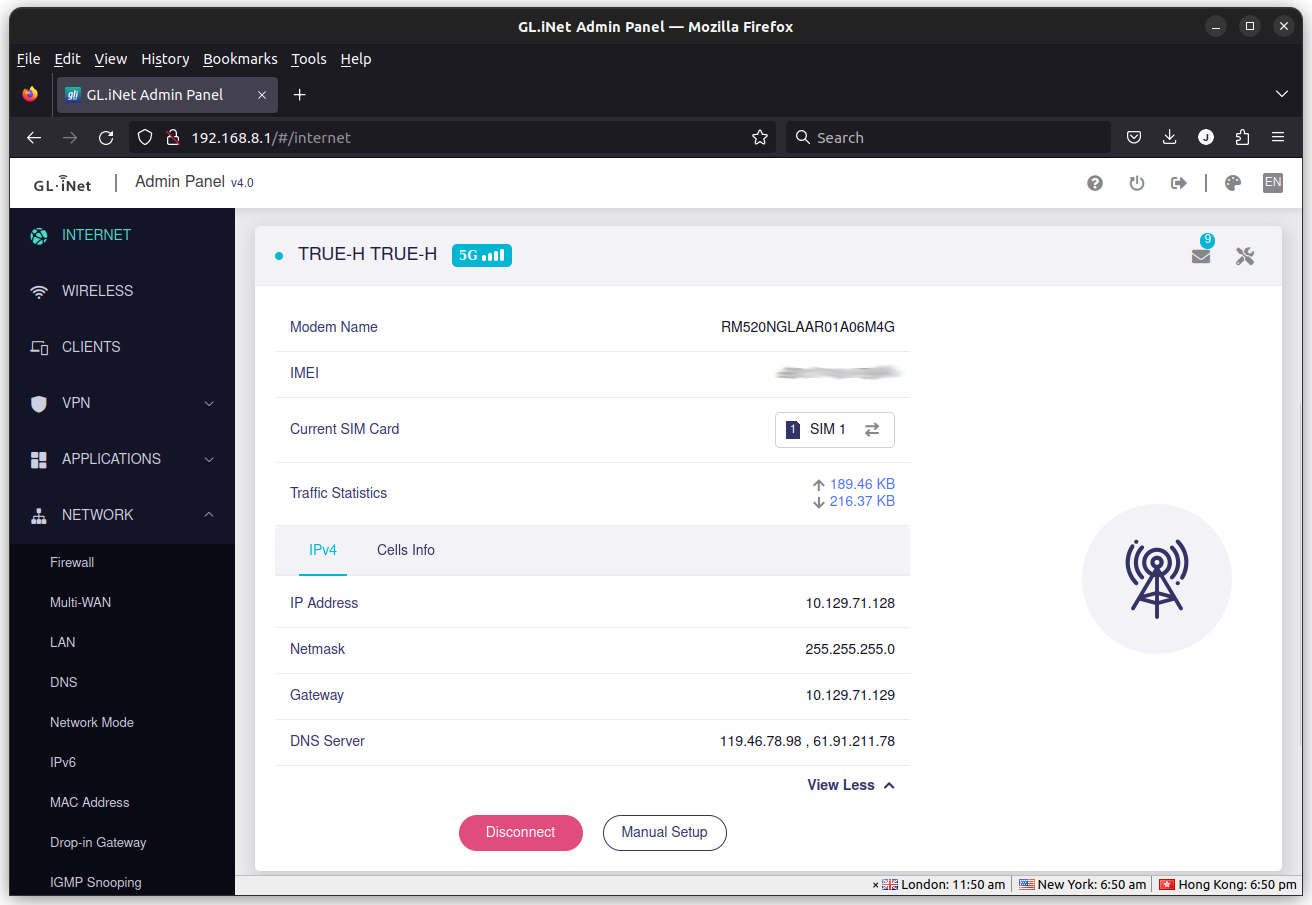Open Firefox account icon
Viewport: 1312px width, 905px height.
pos(1206,138)
